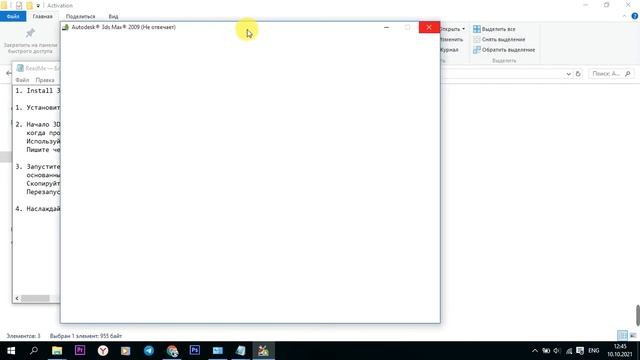Click the ENG language indicator
This screenshot has width=640, height=360.
pos(593,351)
